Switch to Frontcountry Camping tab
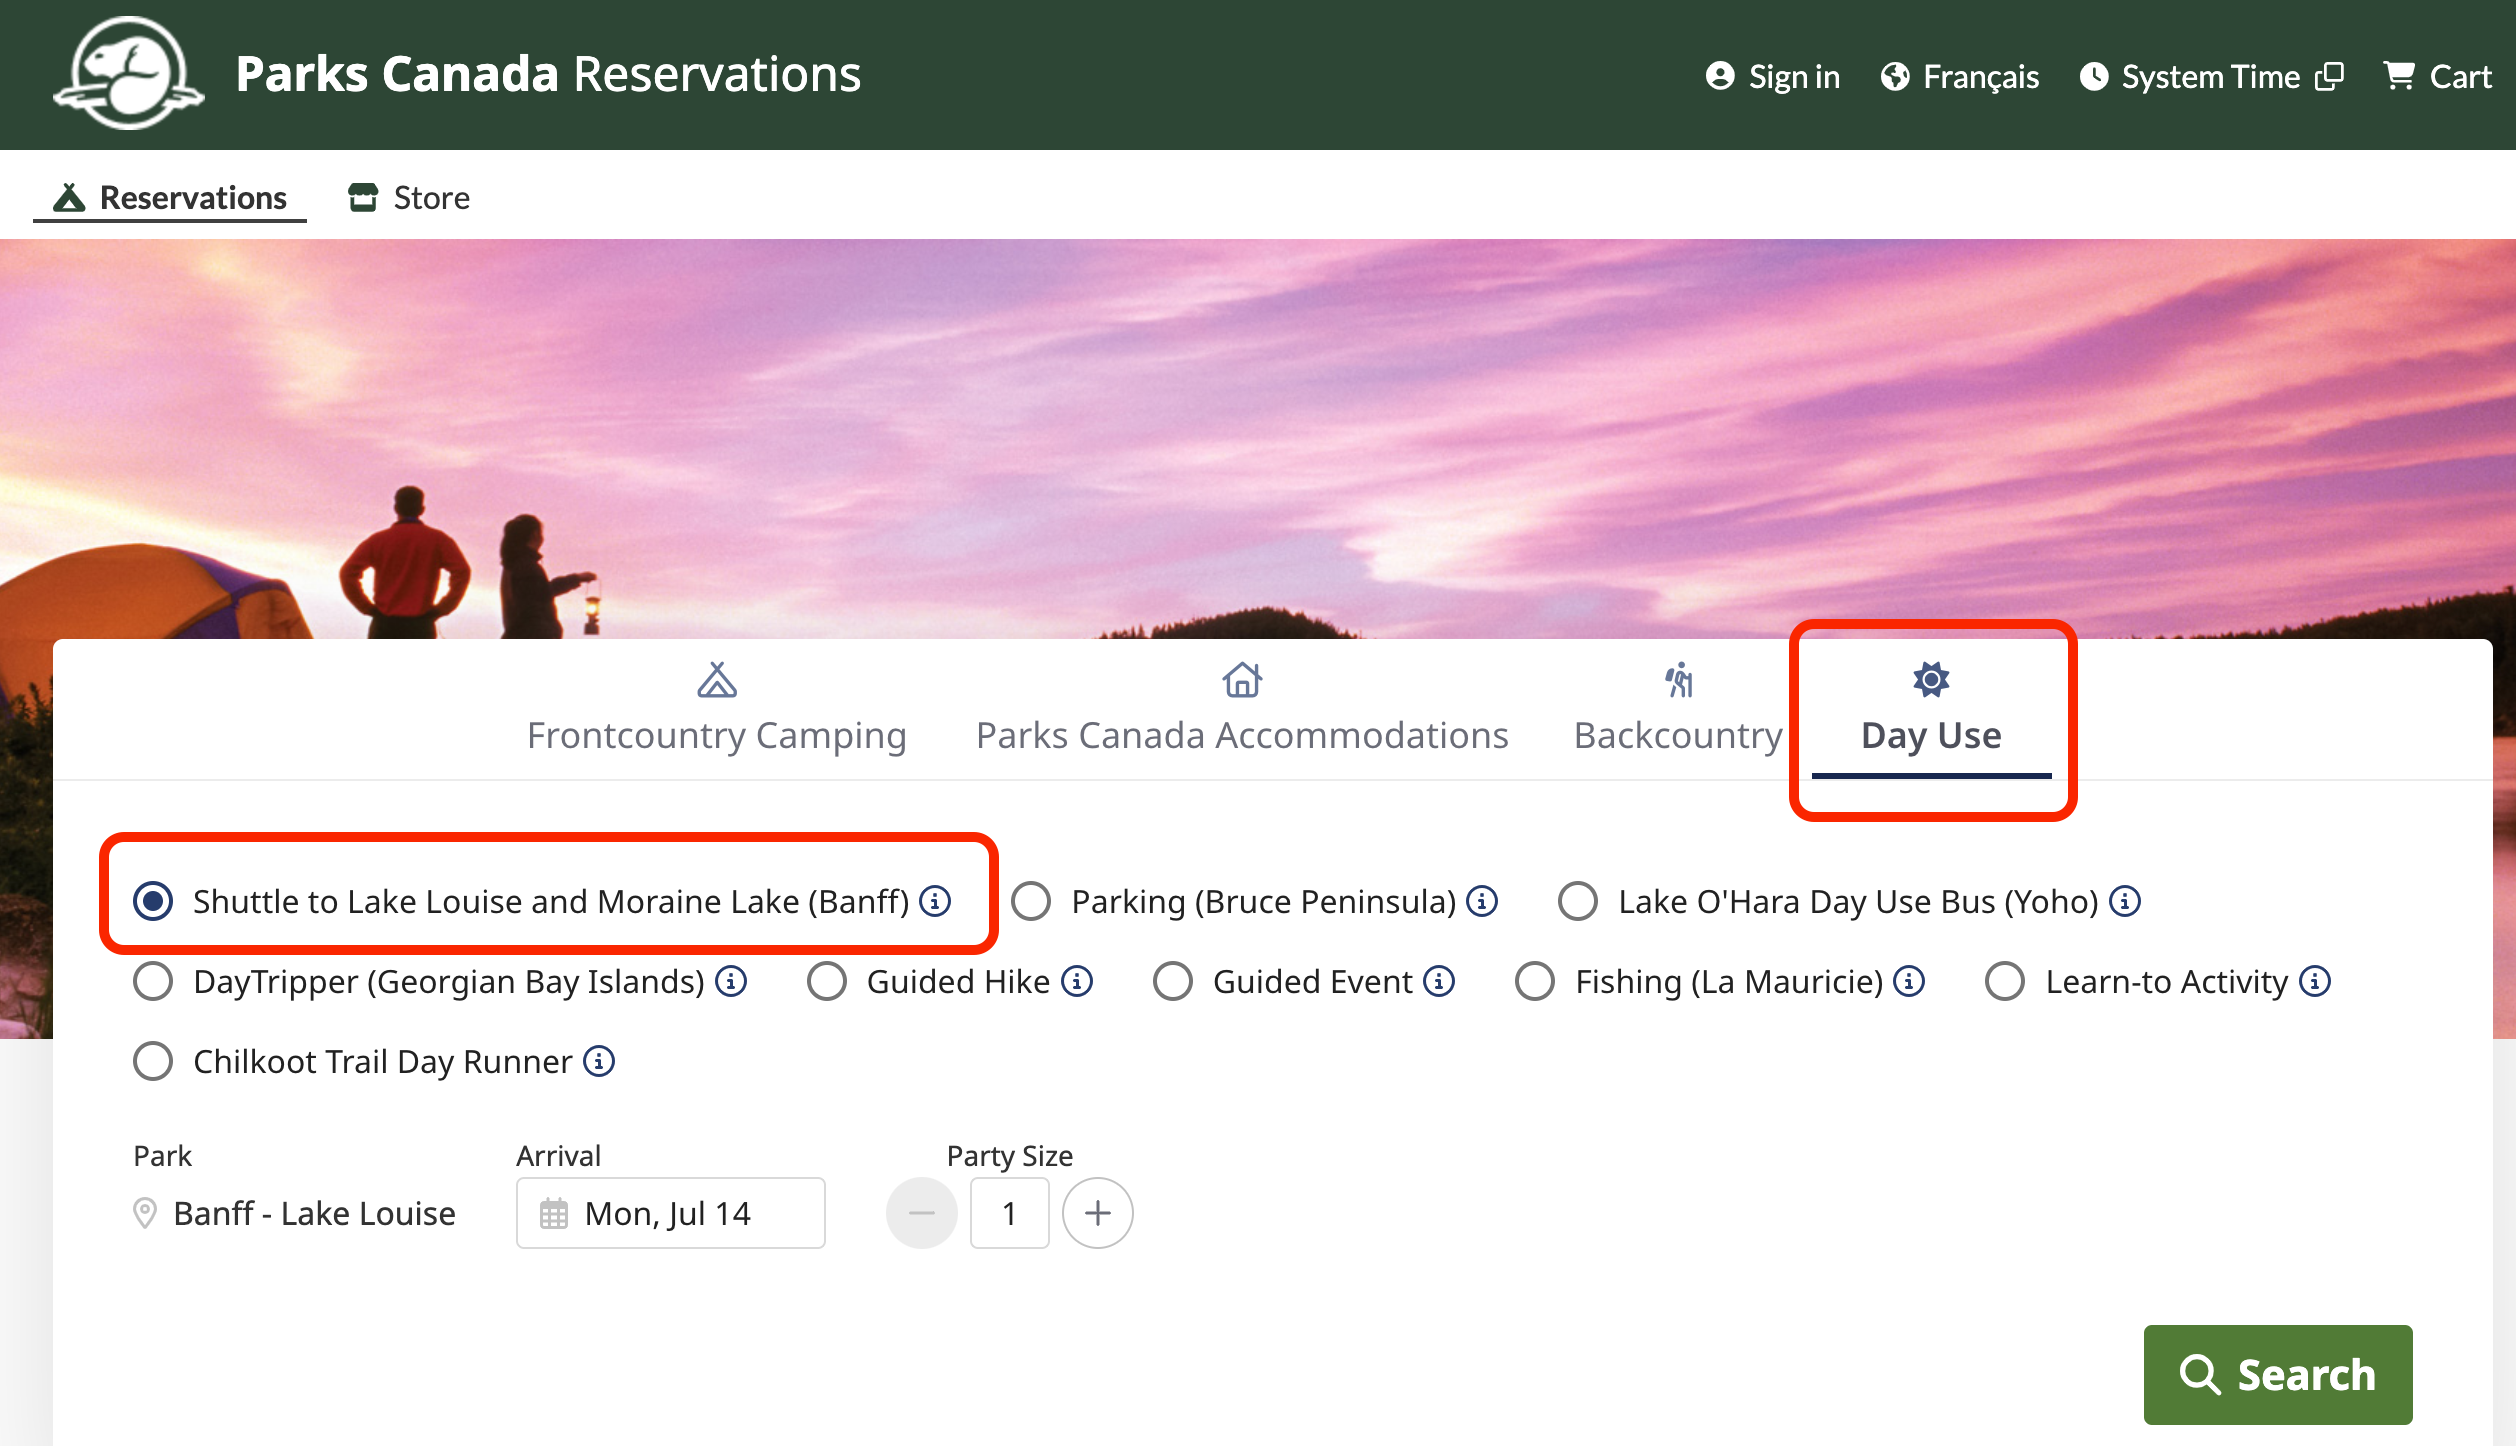 click(x=716, y=708)
